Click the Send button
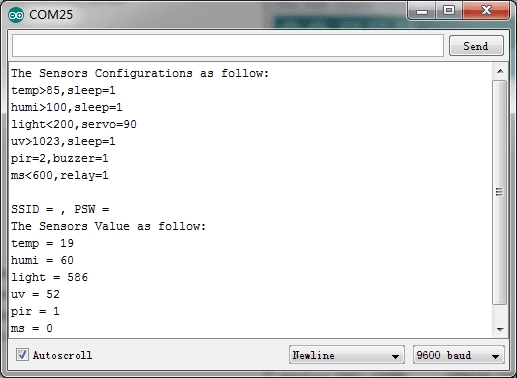Viewport: 517px width, 378px height. [476, 46]
